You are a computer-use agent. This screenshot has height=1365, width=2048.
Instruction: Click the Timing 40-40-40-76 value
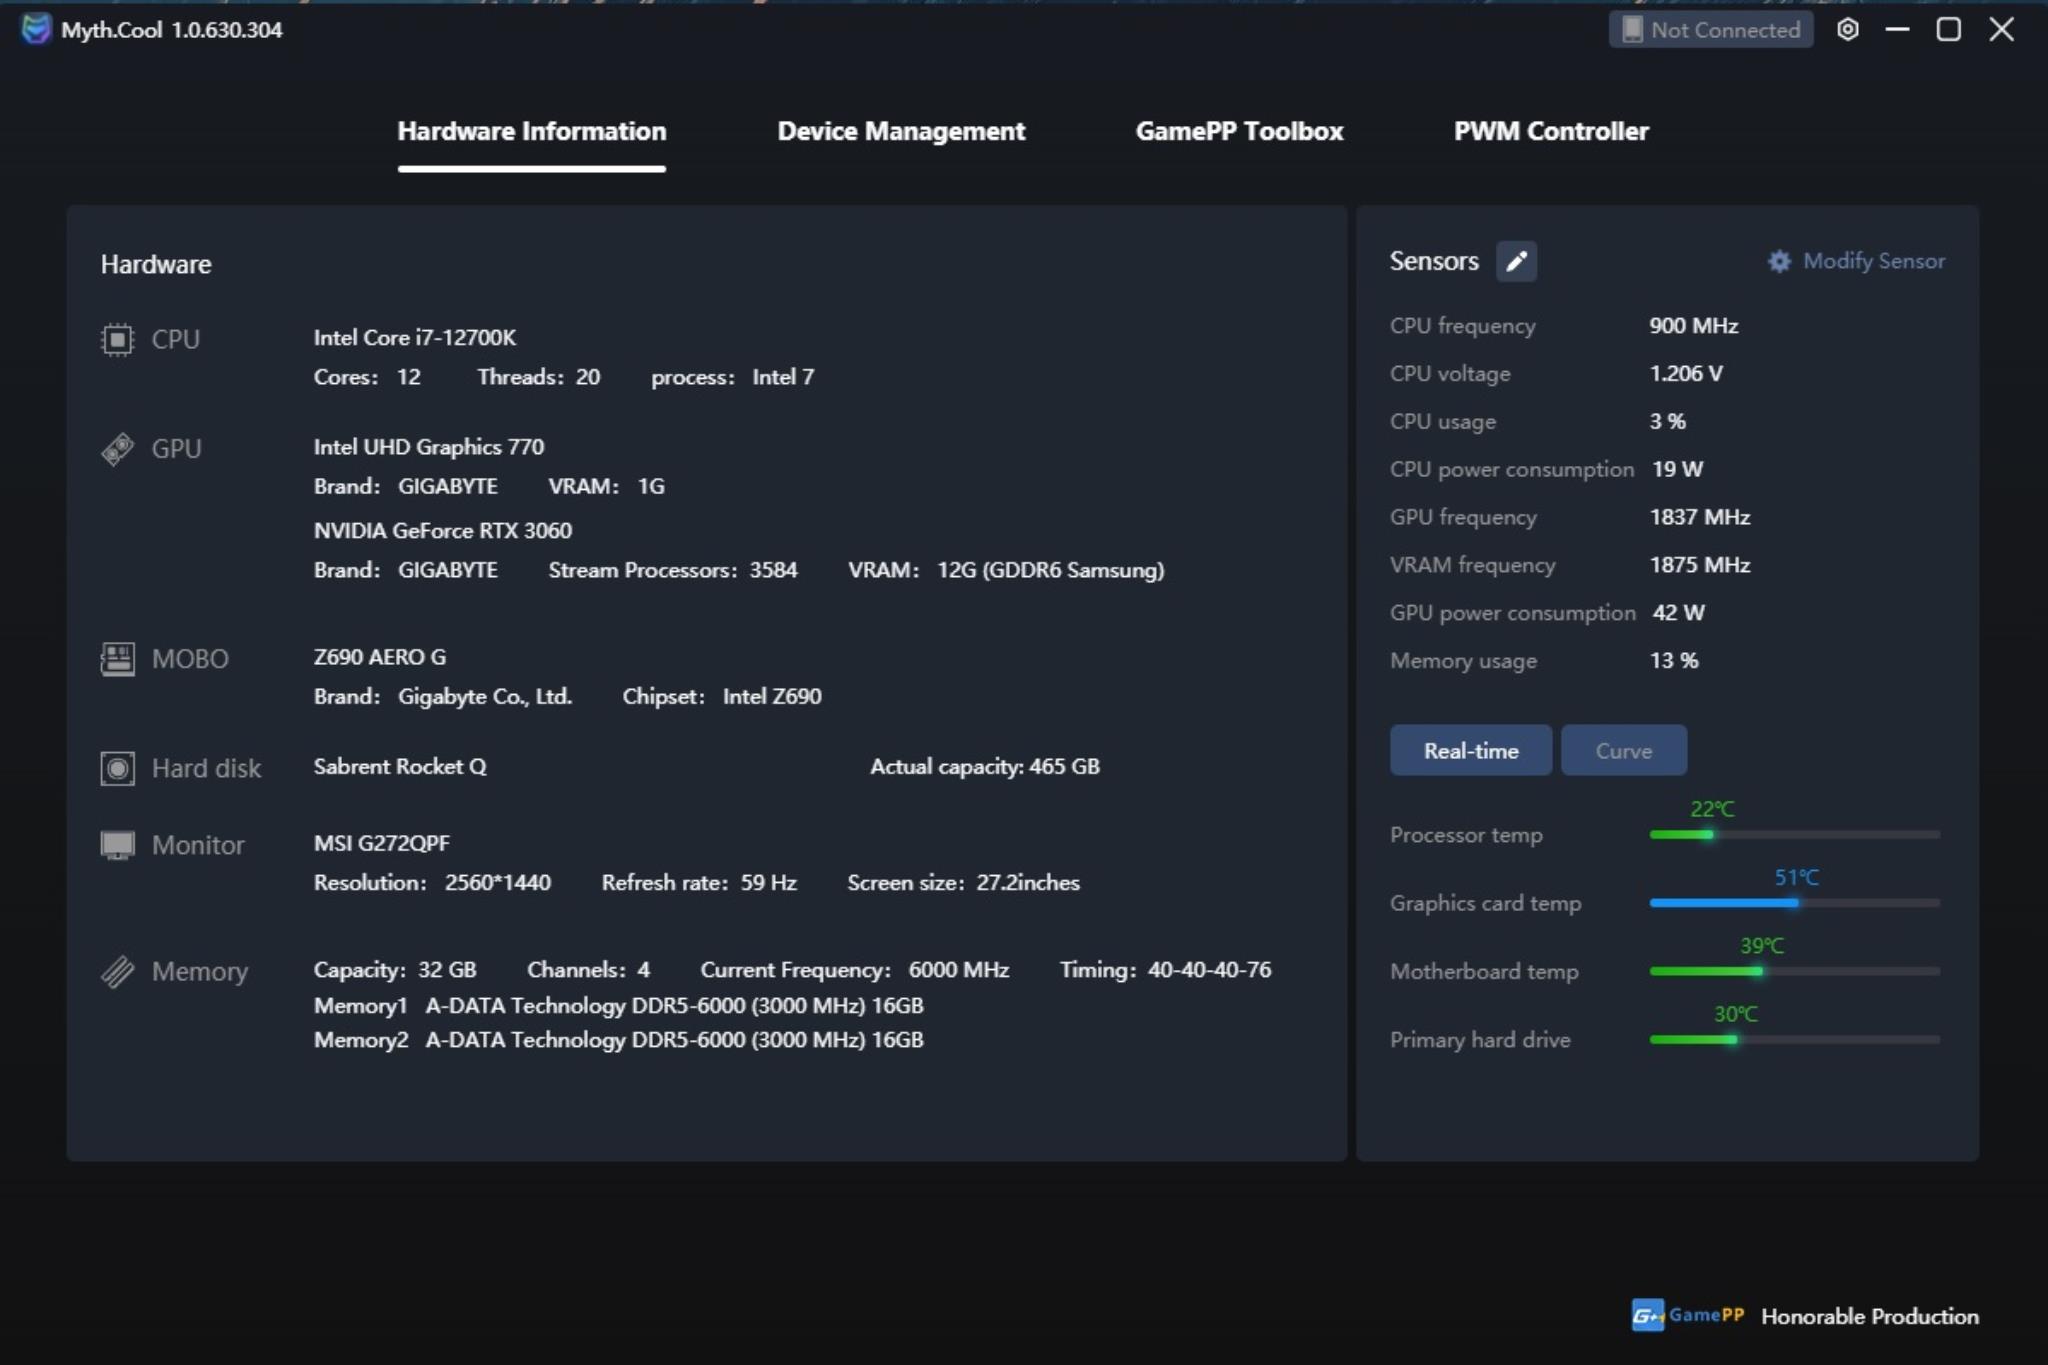click(x=1209, y=970)
